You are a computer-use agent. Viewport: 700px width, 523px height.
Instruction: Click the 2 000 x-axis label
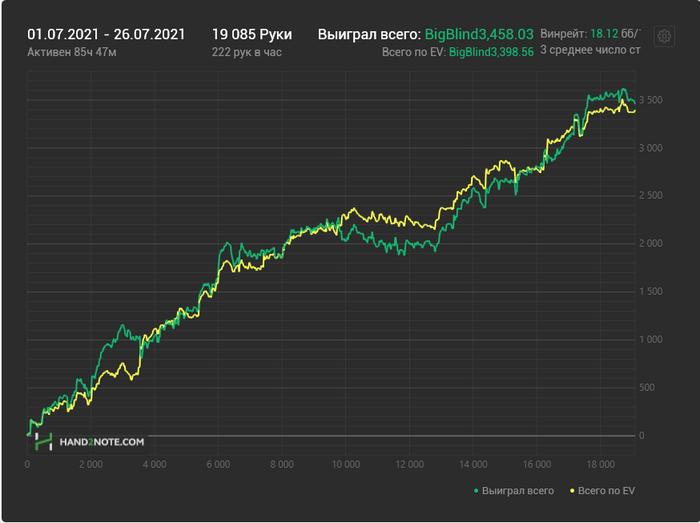coord(91,465)
